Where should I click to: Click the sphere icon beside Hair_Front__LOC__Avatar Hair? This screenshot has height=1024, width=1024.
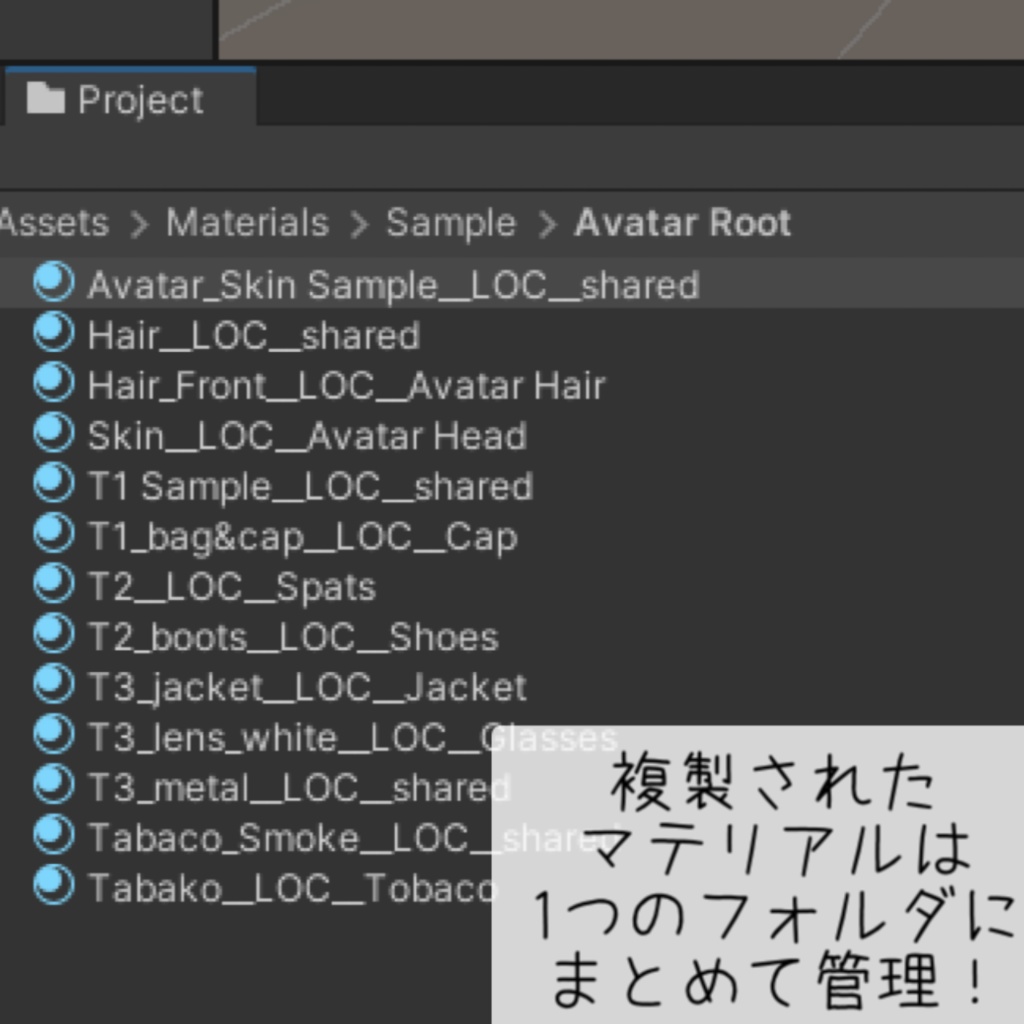click(52, 385)
